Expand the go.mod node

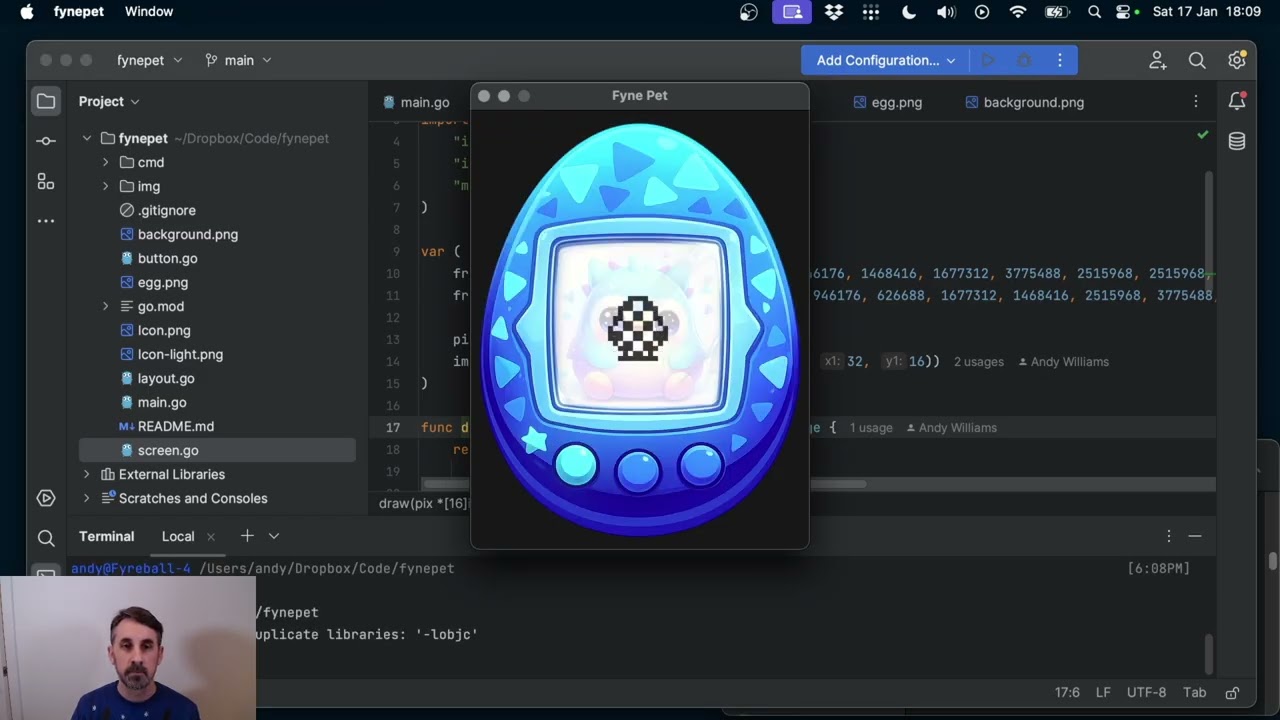[105, 306]
